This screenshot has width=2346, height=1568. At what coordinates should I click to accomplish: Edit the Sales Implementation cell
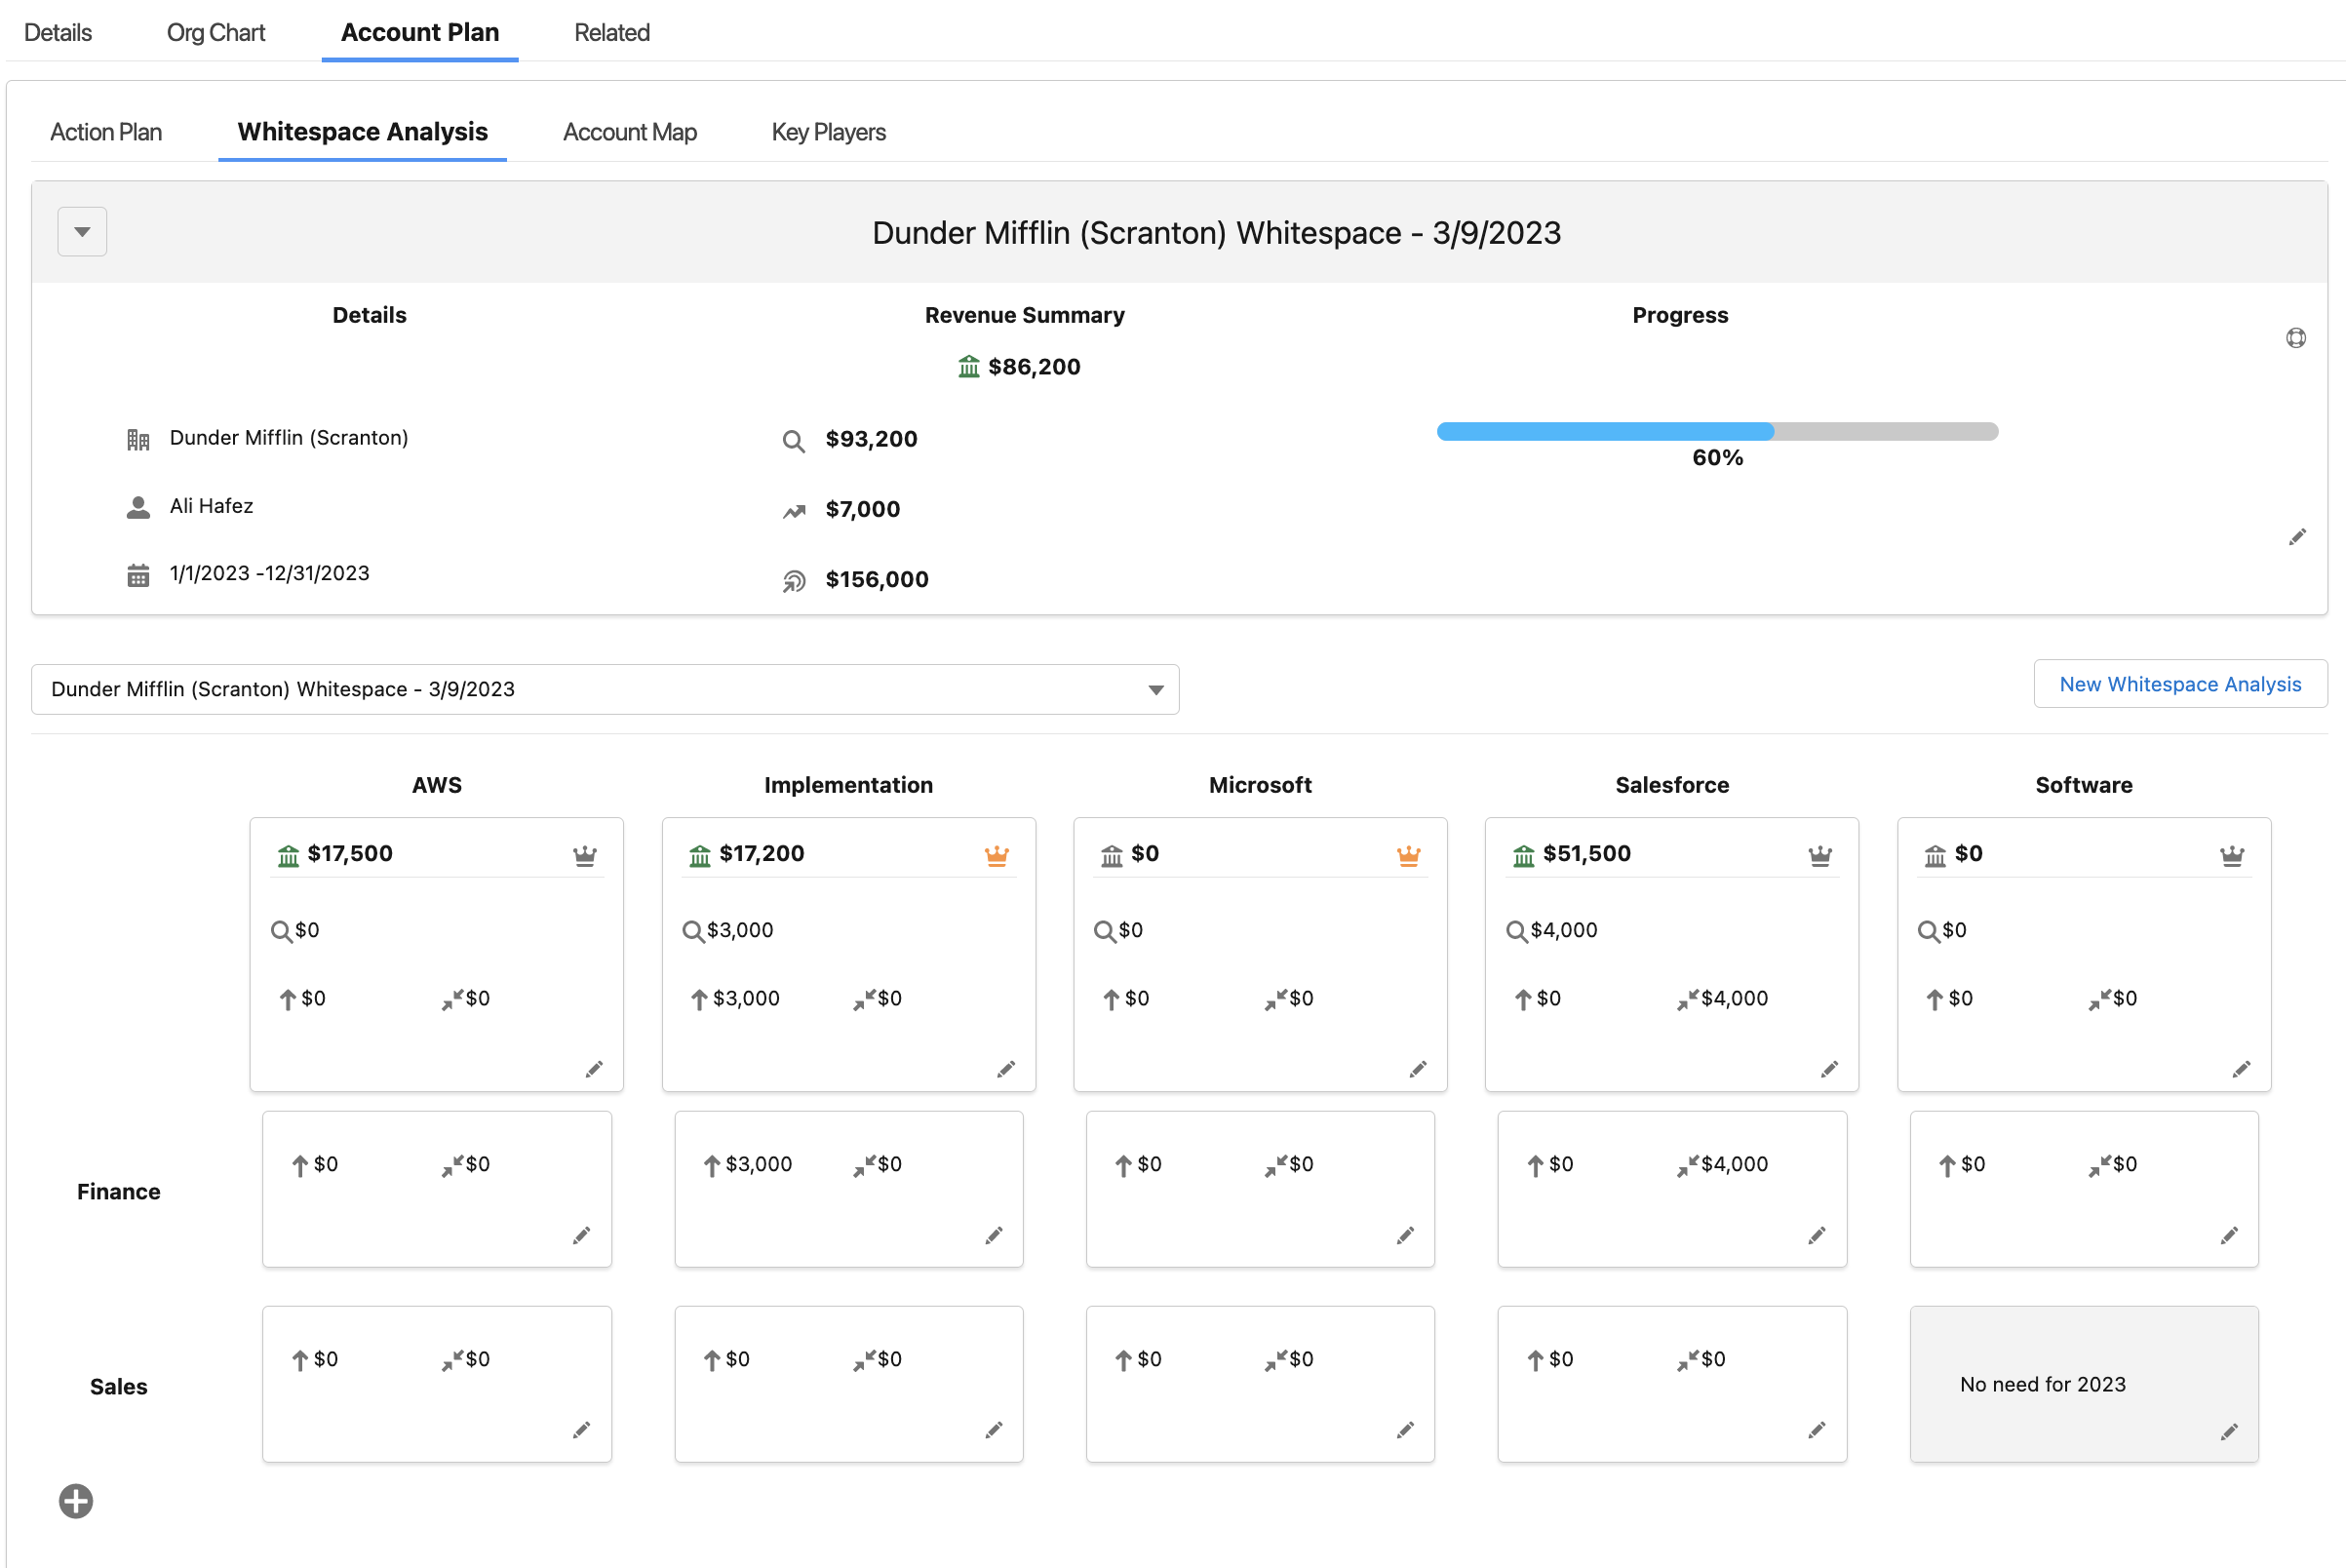click(x=993, y=1430)
